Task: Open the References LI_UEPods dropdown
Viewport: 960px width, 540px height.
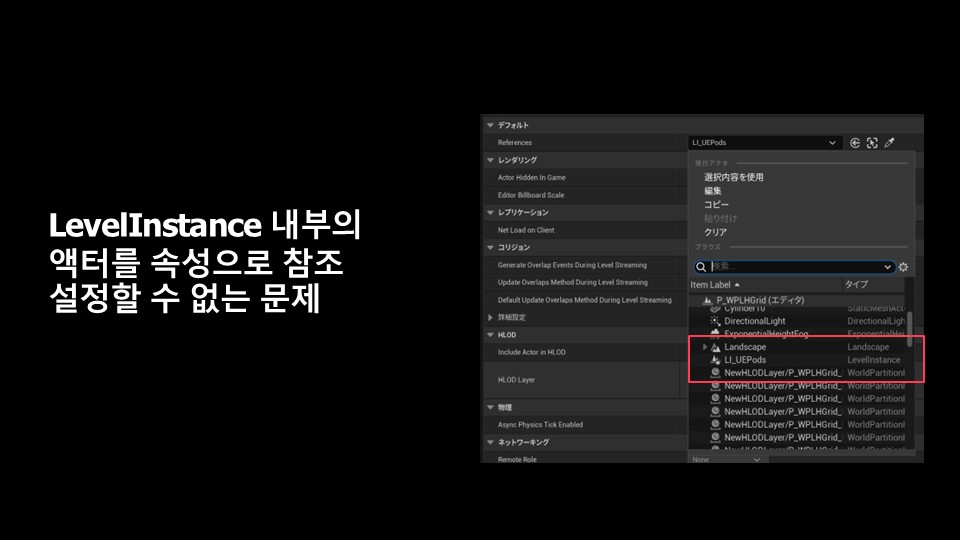Action: [764, 143]
